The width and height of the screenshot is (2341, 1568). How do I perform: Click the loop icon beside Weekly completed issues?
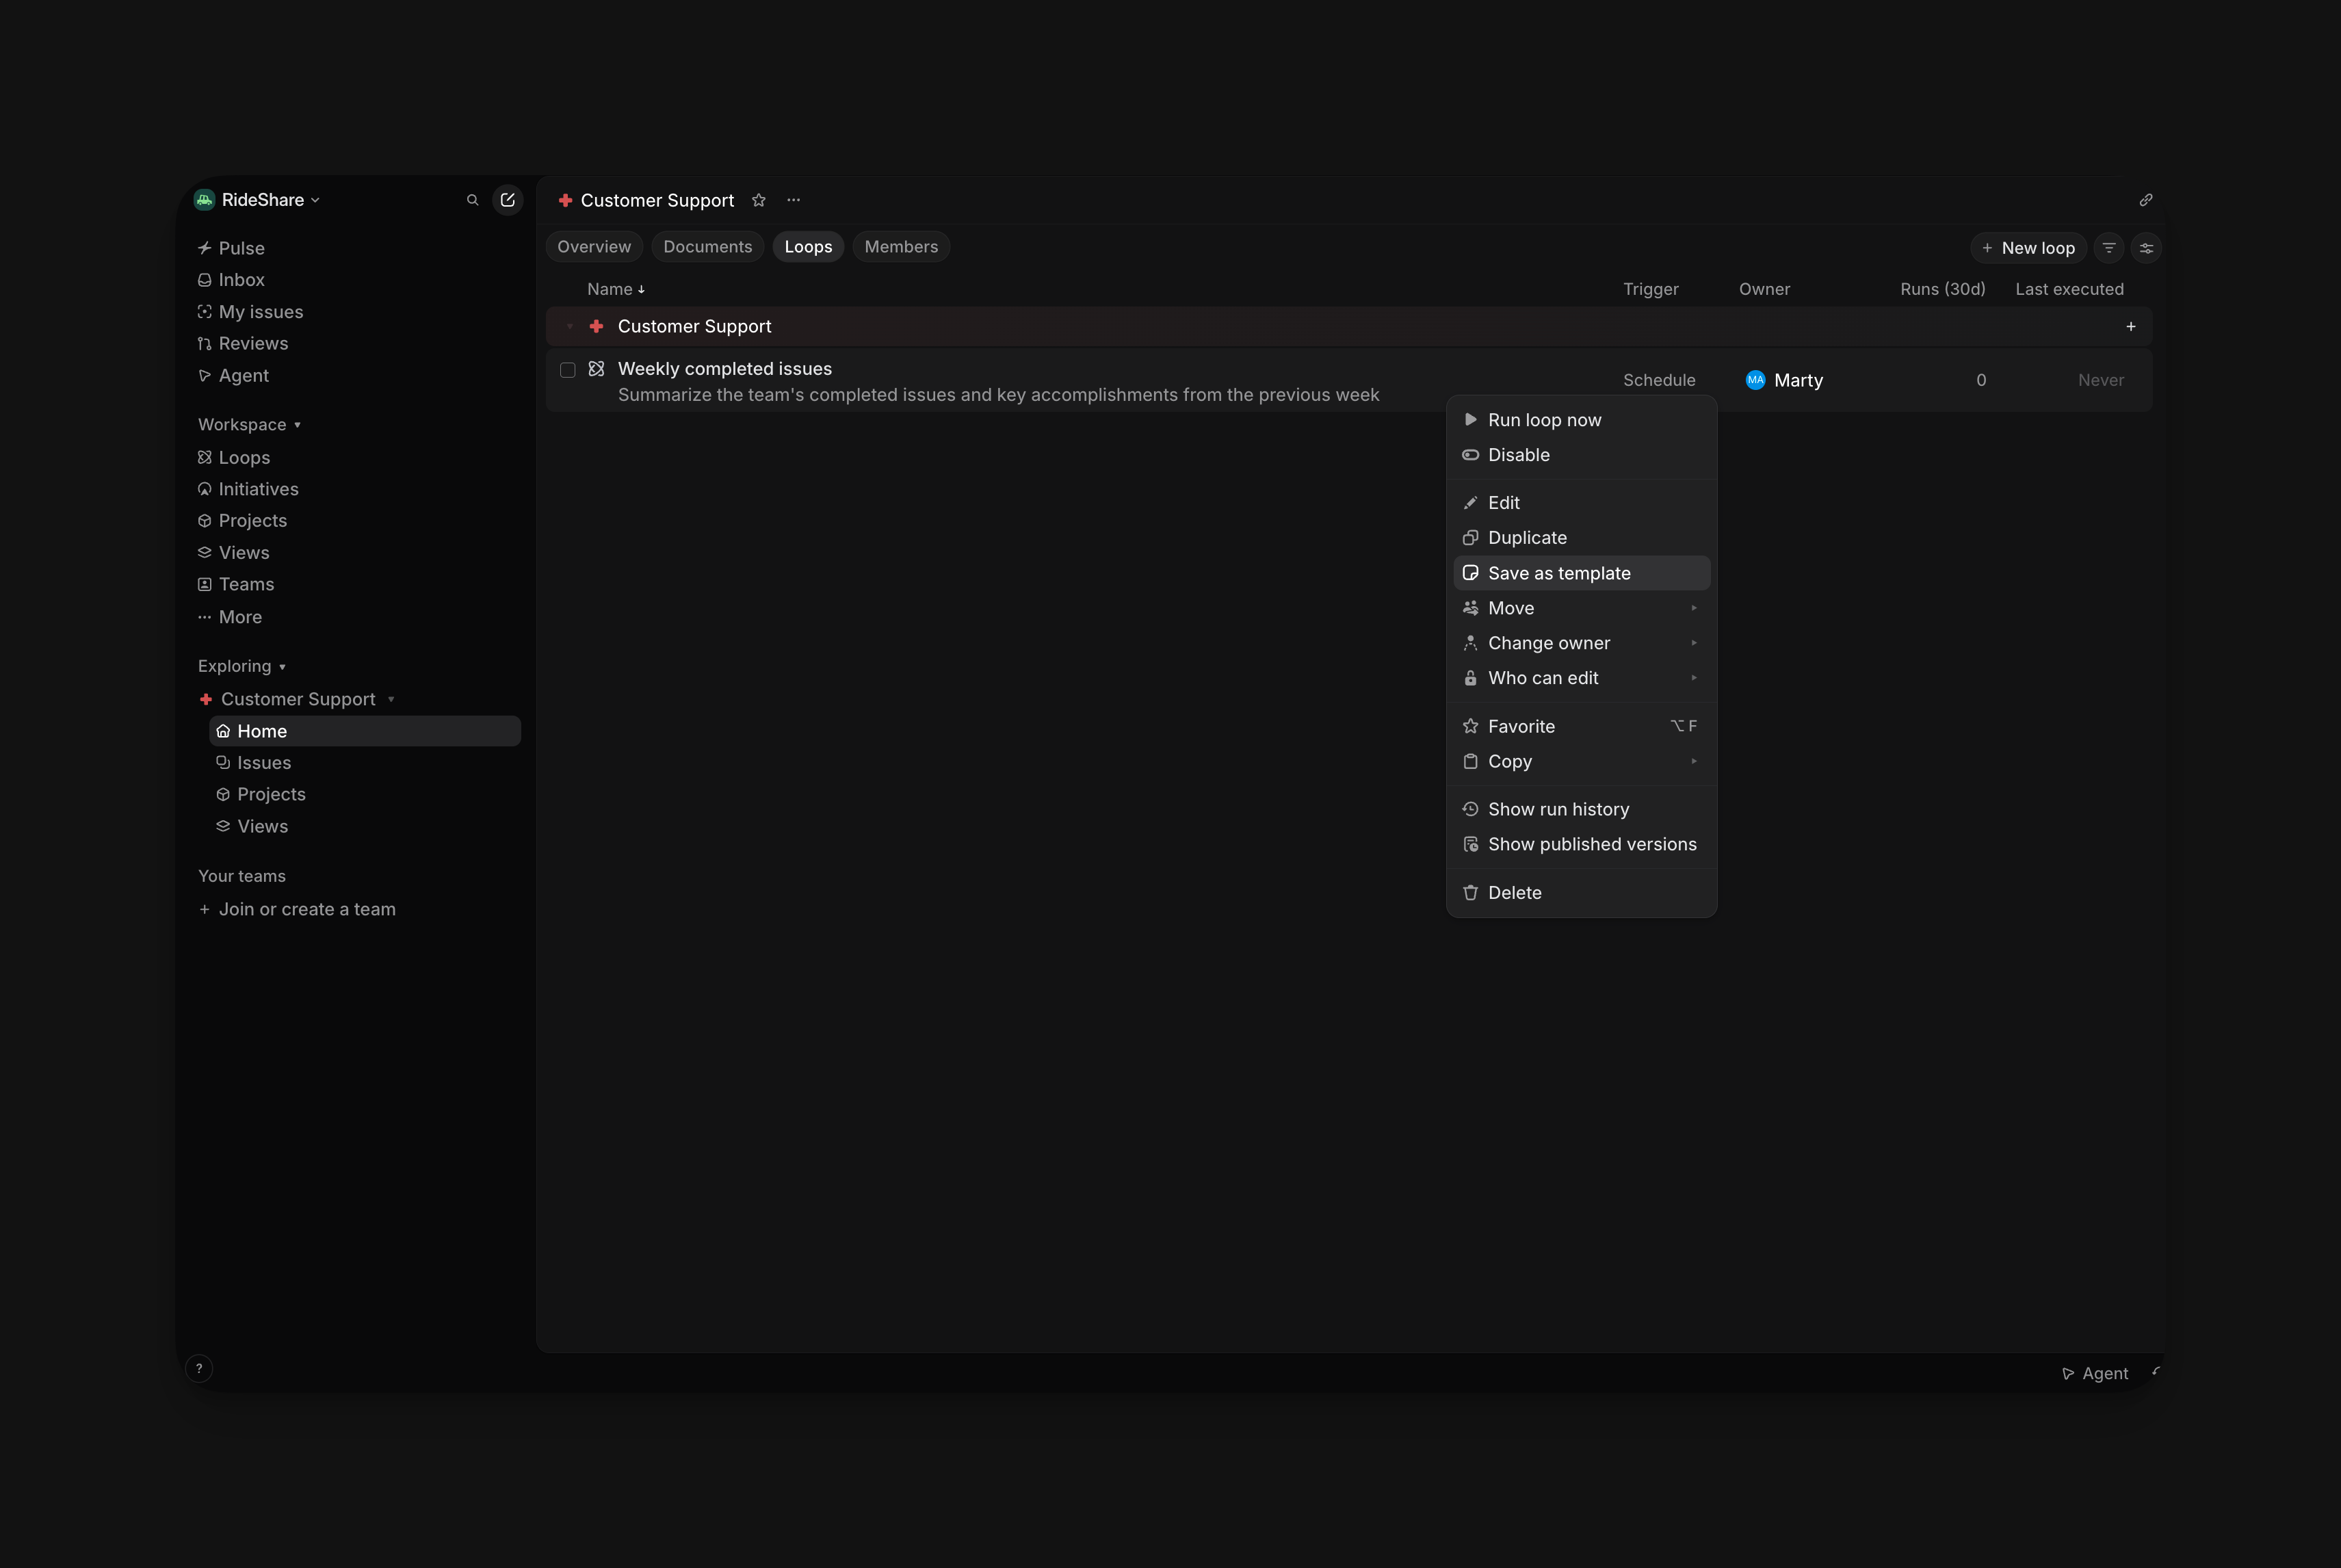597,369
